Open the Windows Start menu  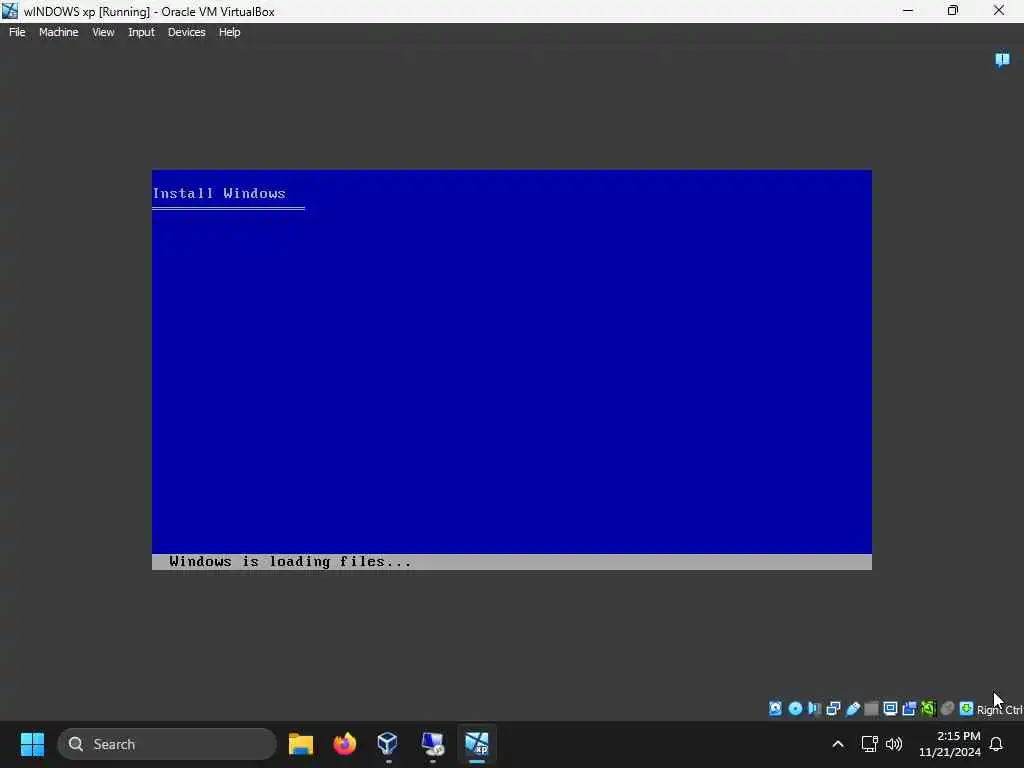32,744
